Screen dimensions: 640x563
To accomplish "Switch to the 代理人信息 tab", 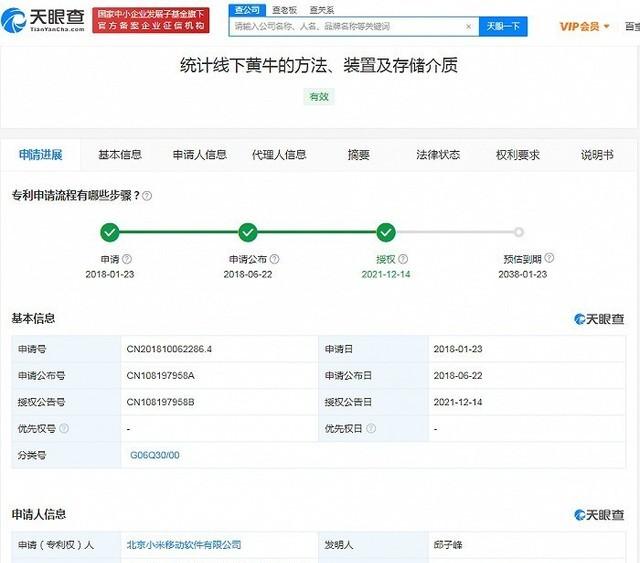I will point(279,155).
